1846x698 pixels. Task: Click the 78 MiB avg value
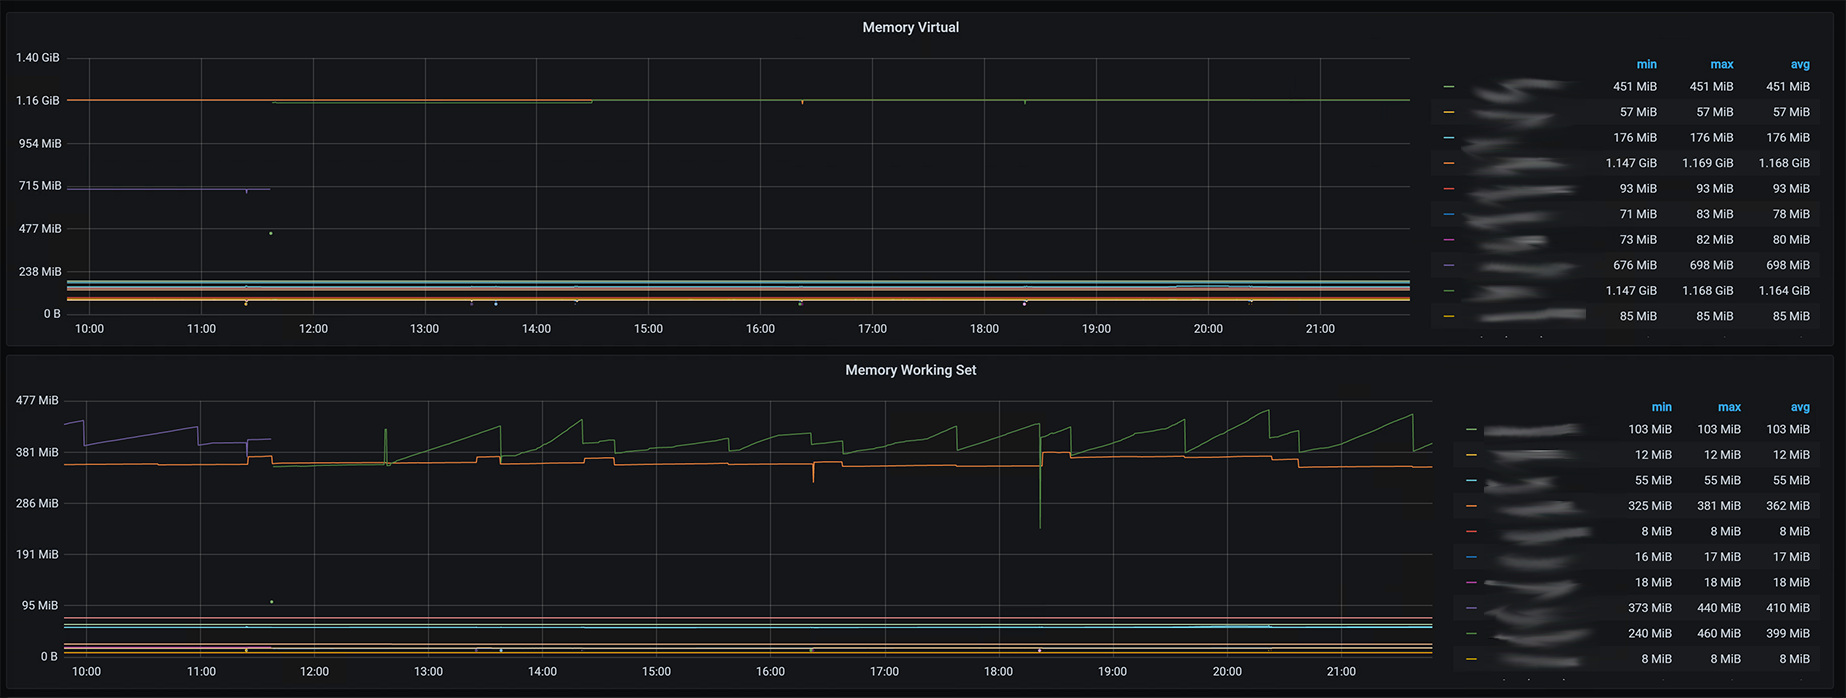coord(1791,214)
